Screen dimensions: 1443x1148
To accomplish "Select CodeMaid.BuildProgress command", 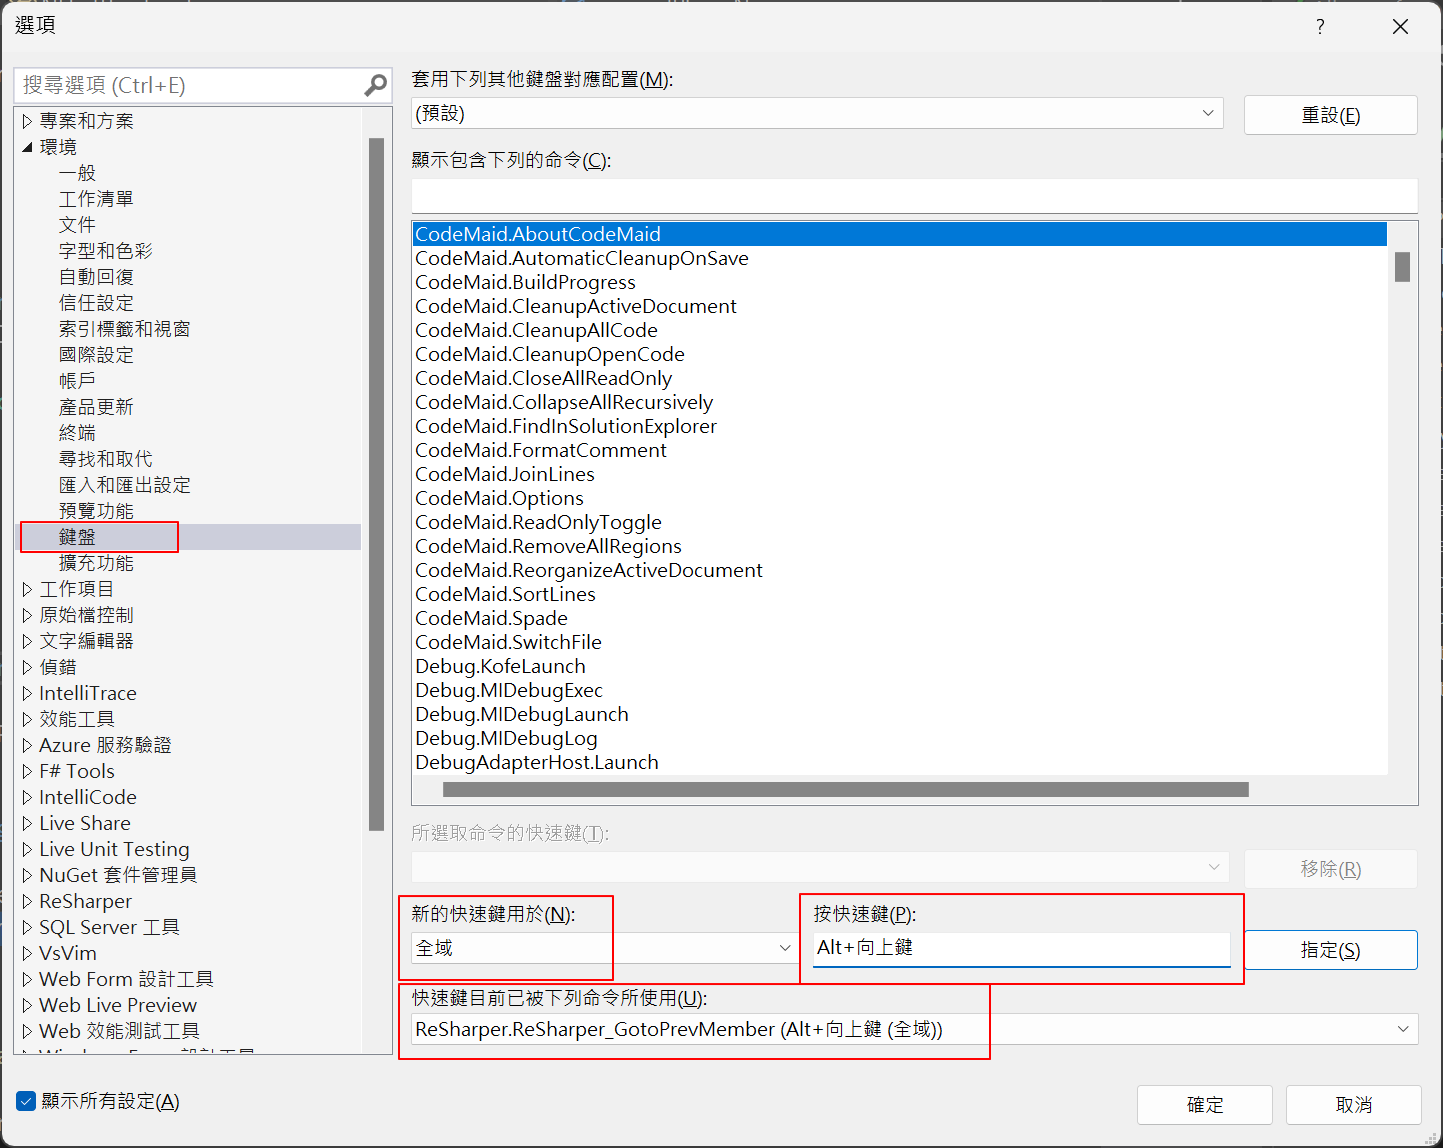I will click(x=525, y=282).
